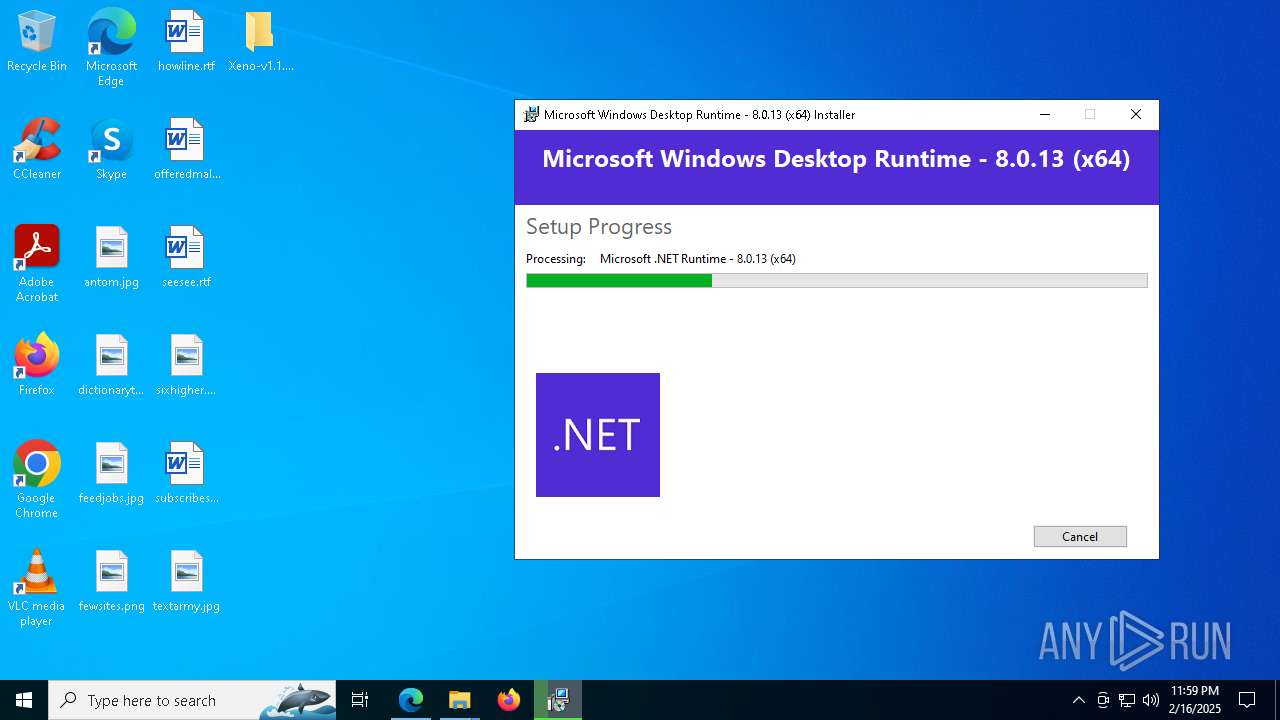Open the clock and date flyout
1280x720 pixels.
(x=1195, y=700)
